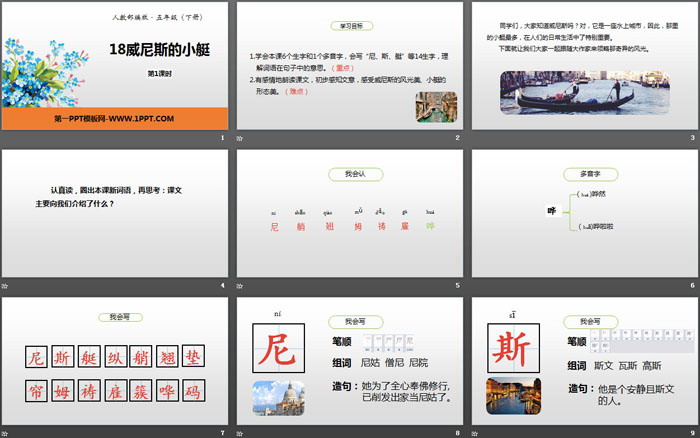
Task: Select slide 6 with 多音字 heading
Action: pyautogui.click(x=585, y=213)
